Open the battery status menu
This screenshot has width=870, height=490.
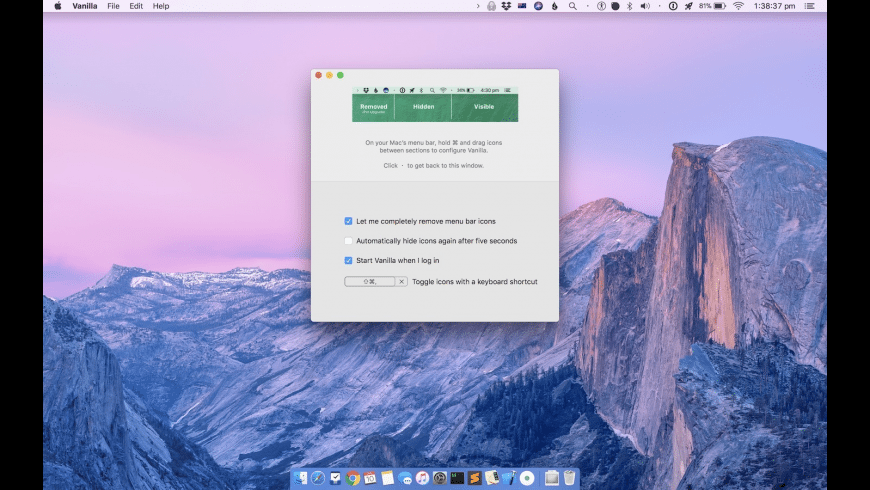(x=721, y=6)
